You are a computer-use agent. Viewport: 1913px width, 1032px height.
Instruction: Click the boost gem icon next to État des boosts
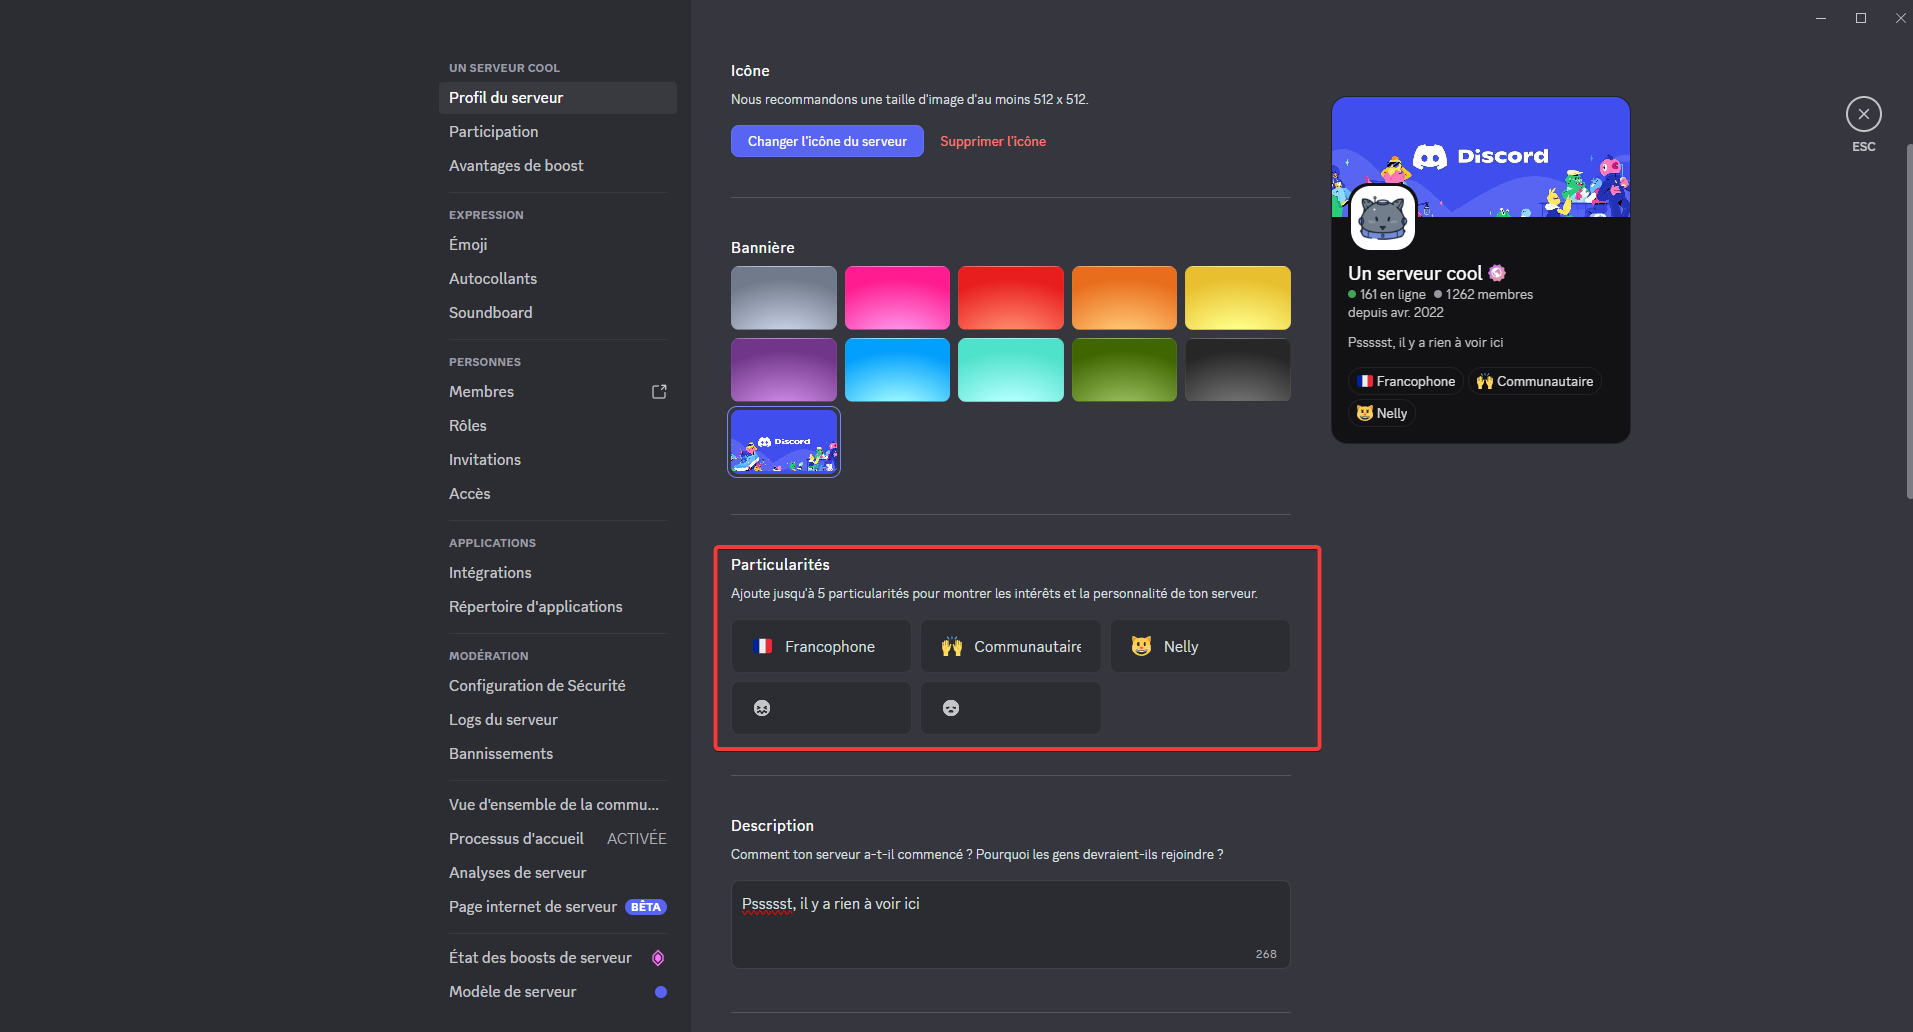(x=658, y=958)
